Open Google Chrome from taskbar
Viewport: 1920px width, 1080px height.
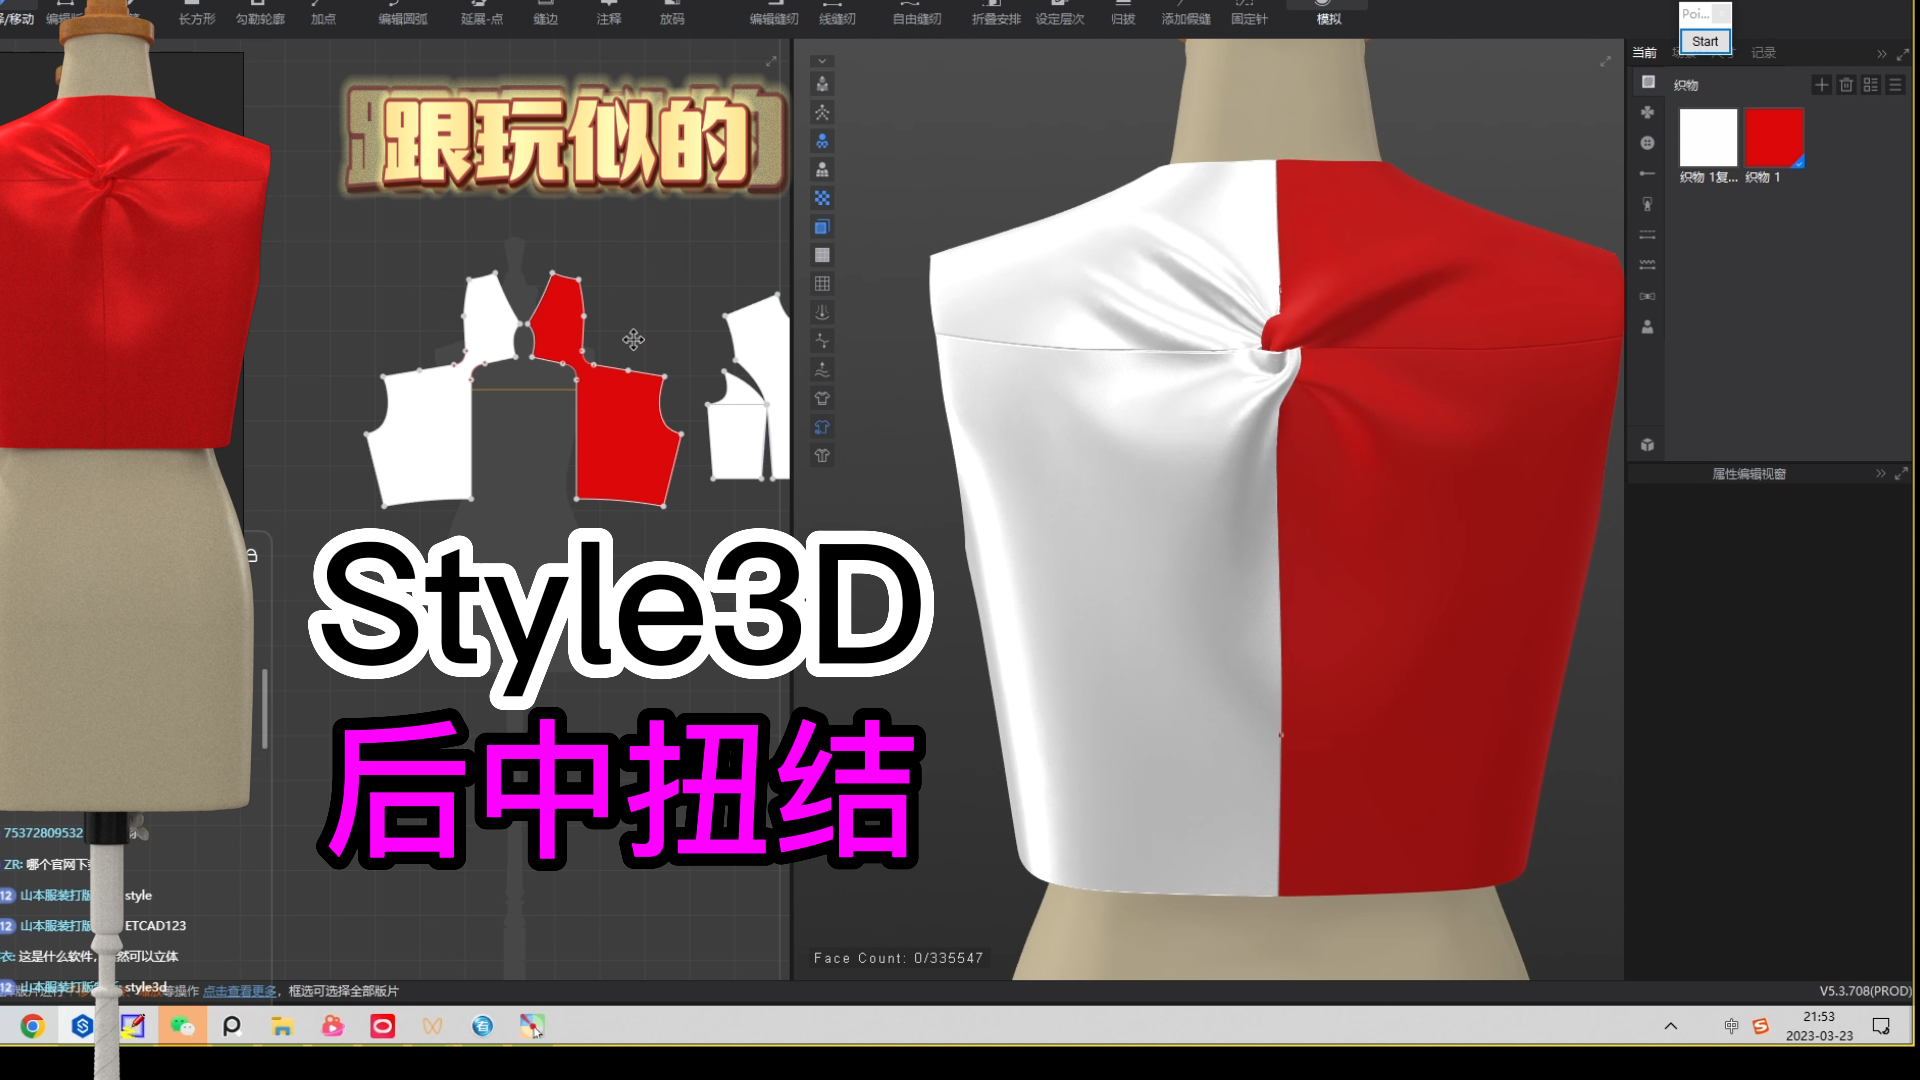(32, 1026)
